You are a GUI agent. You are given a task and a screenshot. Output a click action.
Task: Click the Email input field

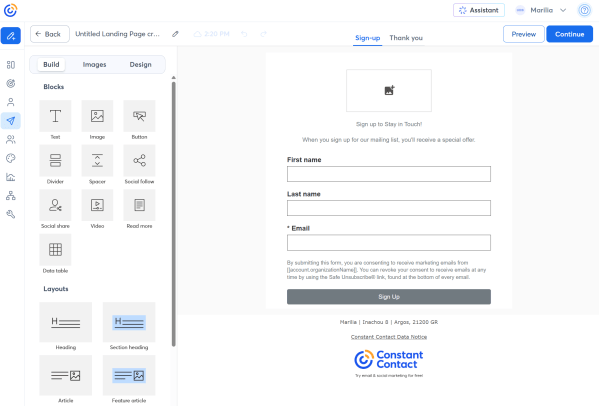(389, 243)
